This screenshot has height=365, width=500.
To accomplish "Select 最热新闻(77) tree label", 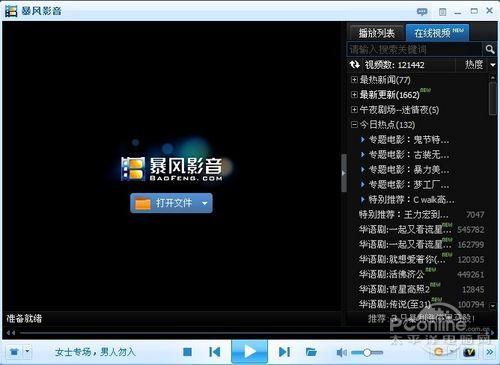I will [385, 80].
